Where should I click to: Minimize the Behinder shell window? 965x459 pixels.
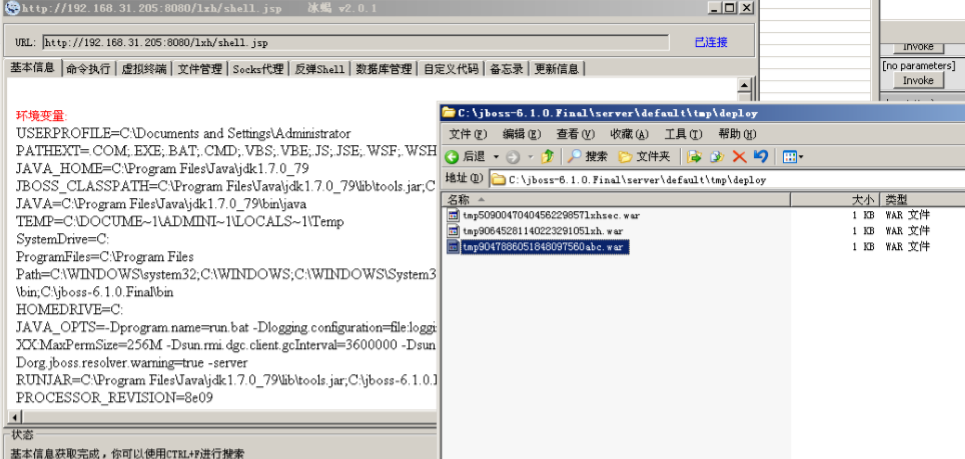tap(715, 7)
